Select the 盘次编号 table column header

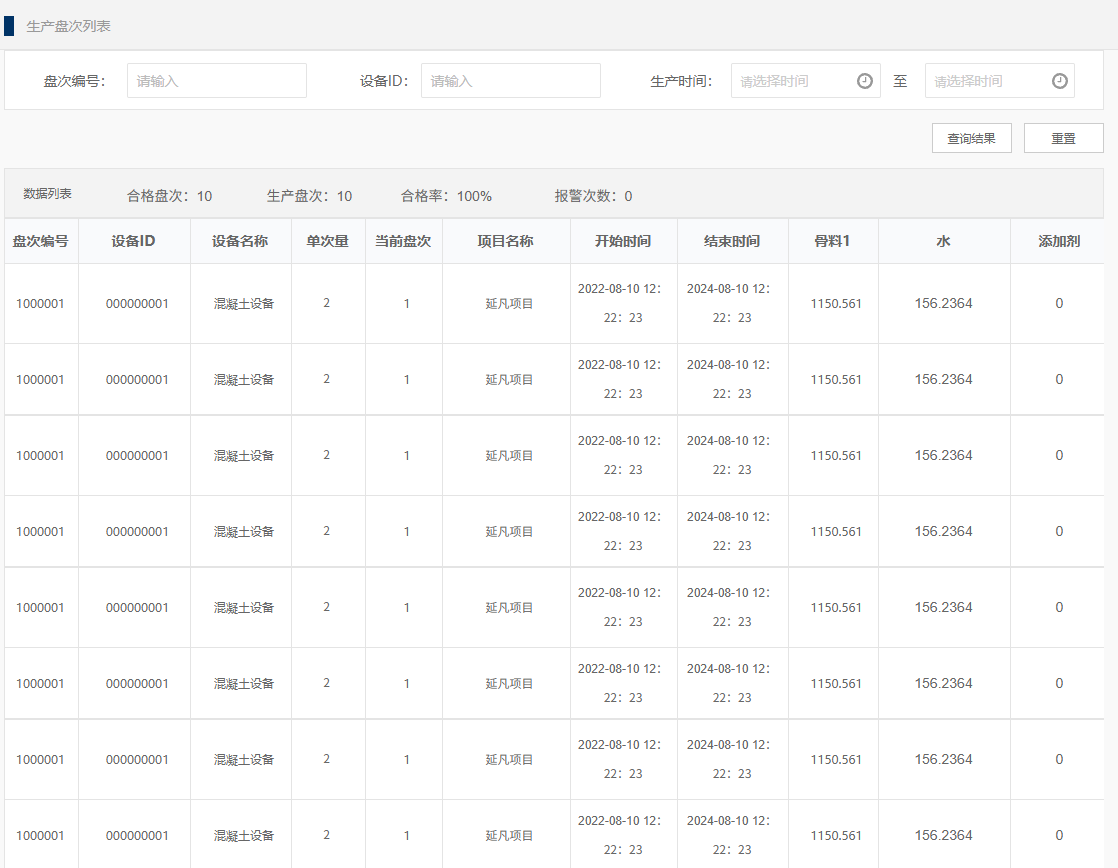[x=41, y=241]
